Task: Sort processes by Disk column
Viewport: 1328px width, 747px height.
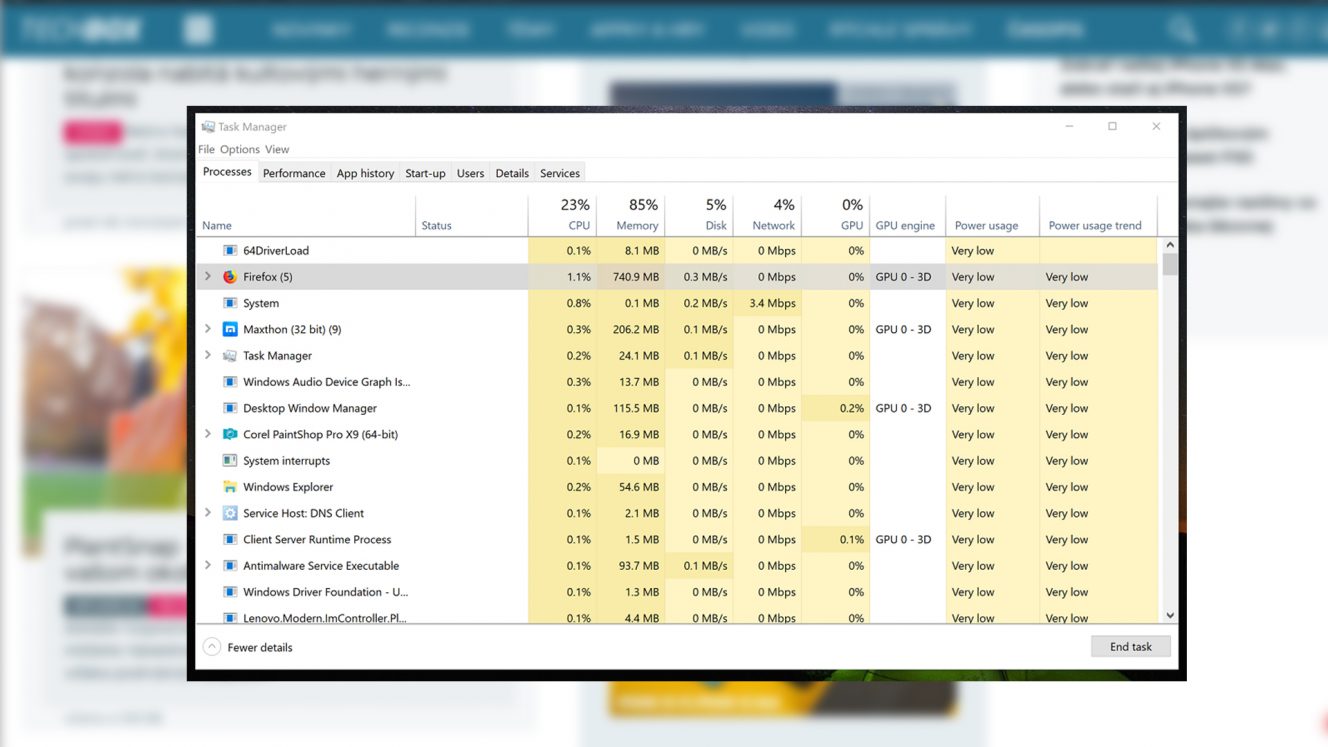Action: pyautogui.click(x=699, y=215)
